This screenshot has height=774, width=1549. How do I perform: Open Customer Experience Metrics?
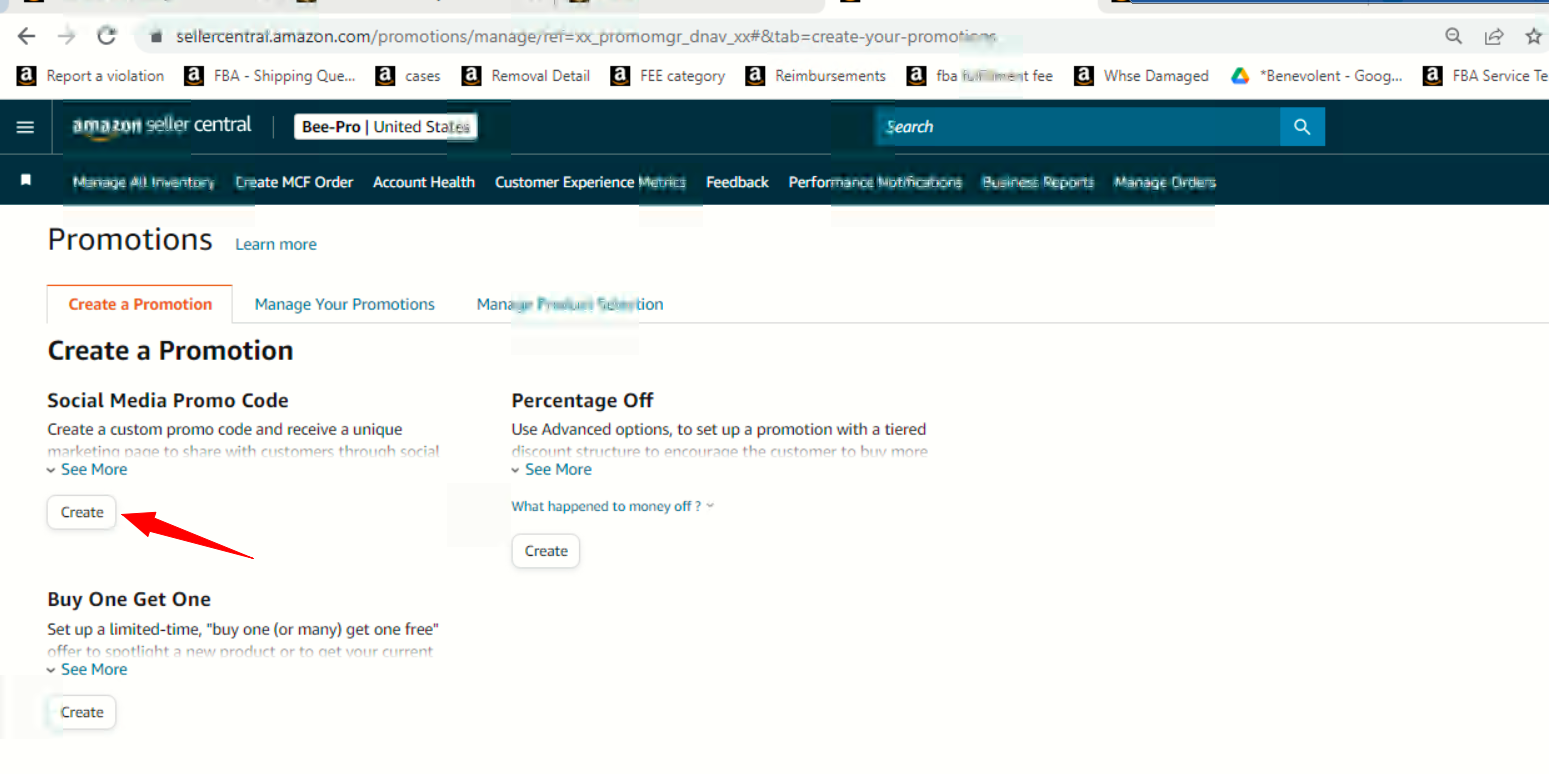point(590,182)
